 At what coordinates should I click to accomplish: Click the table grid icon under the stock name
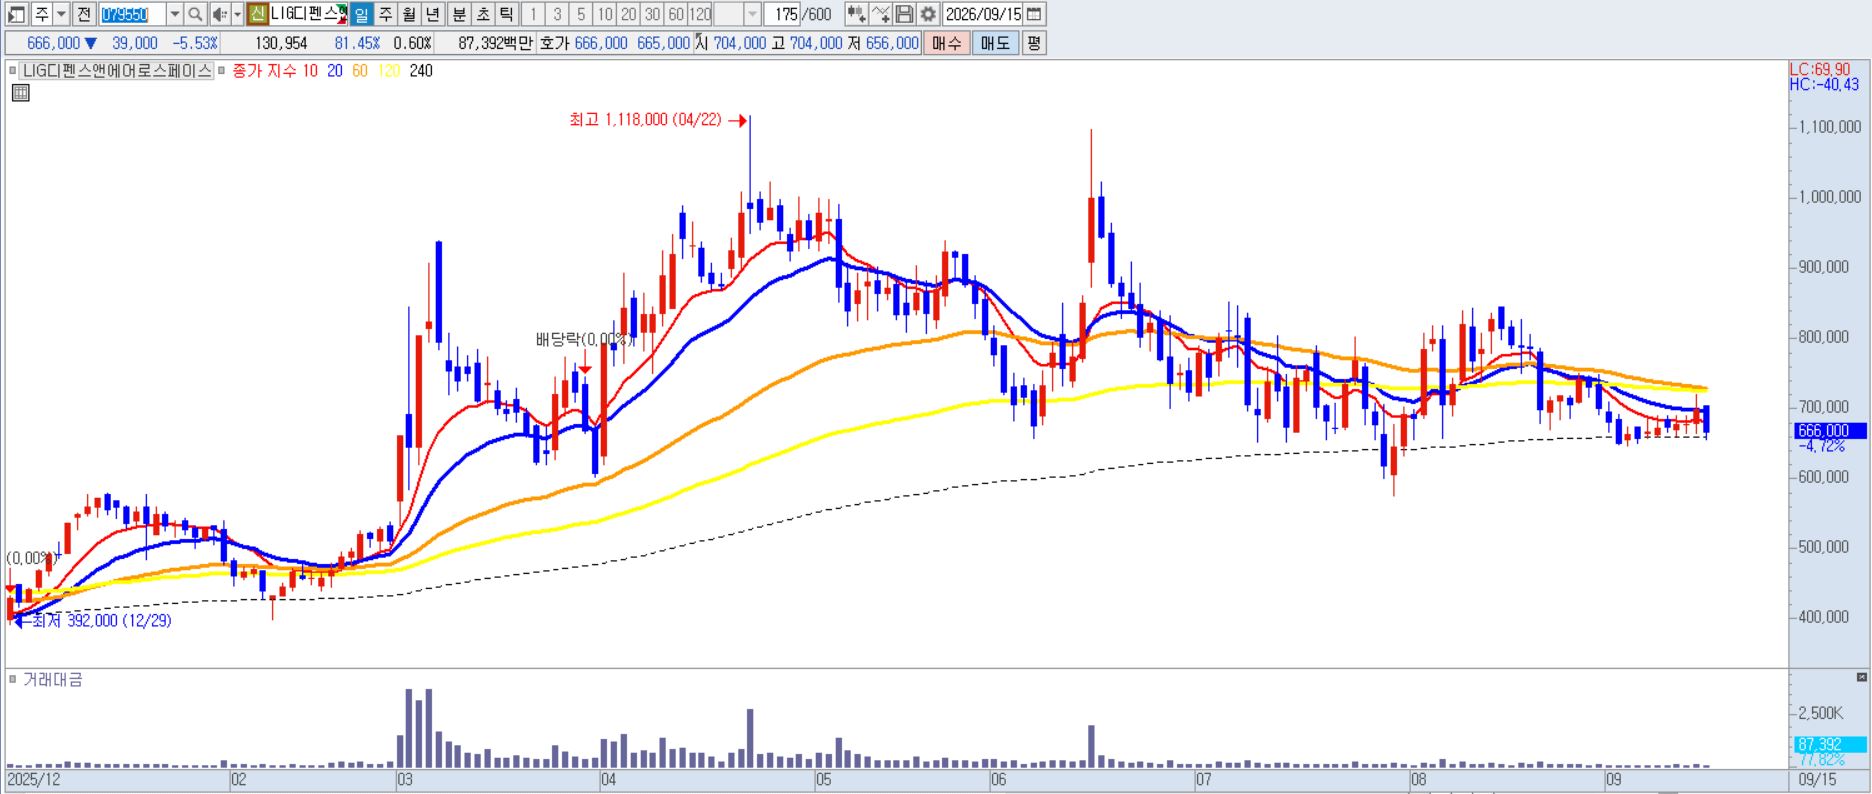(20, 93)
